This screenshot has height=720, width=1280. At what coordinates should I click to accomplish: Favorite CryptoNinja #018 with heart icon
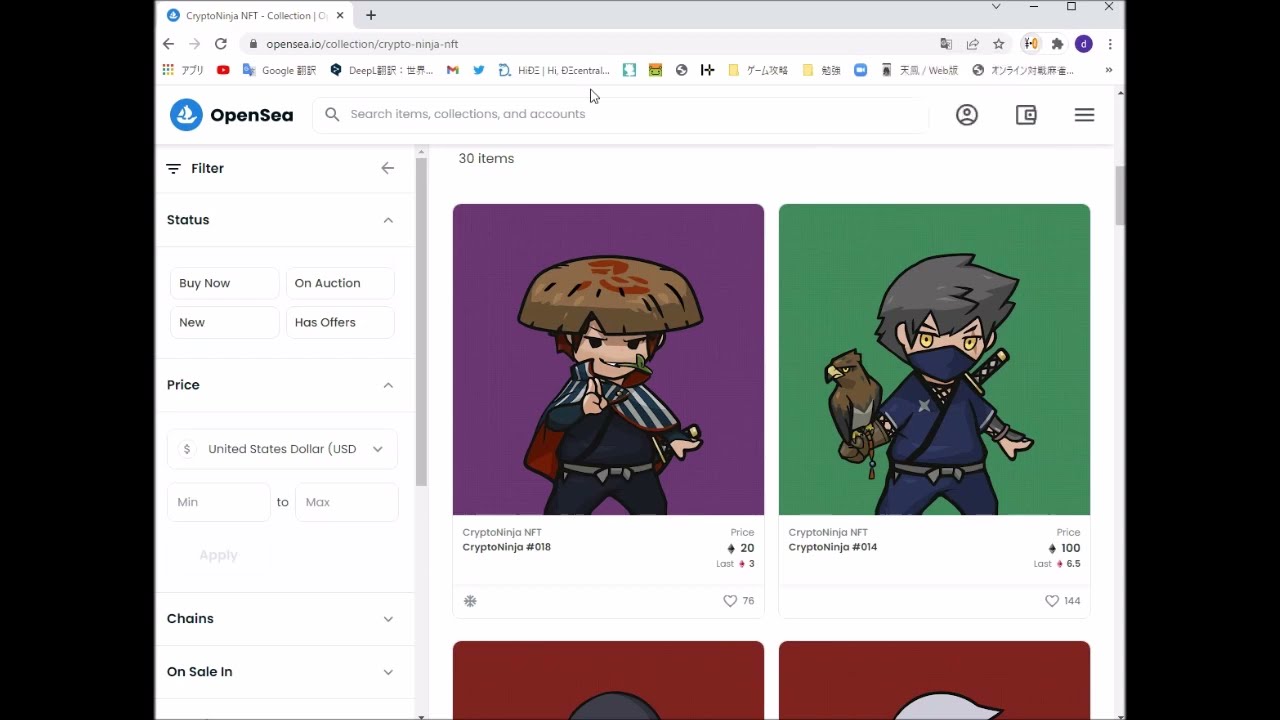[x=730, y=601]
